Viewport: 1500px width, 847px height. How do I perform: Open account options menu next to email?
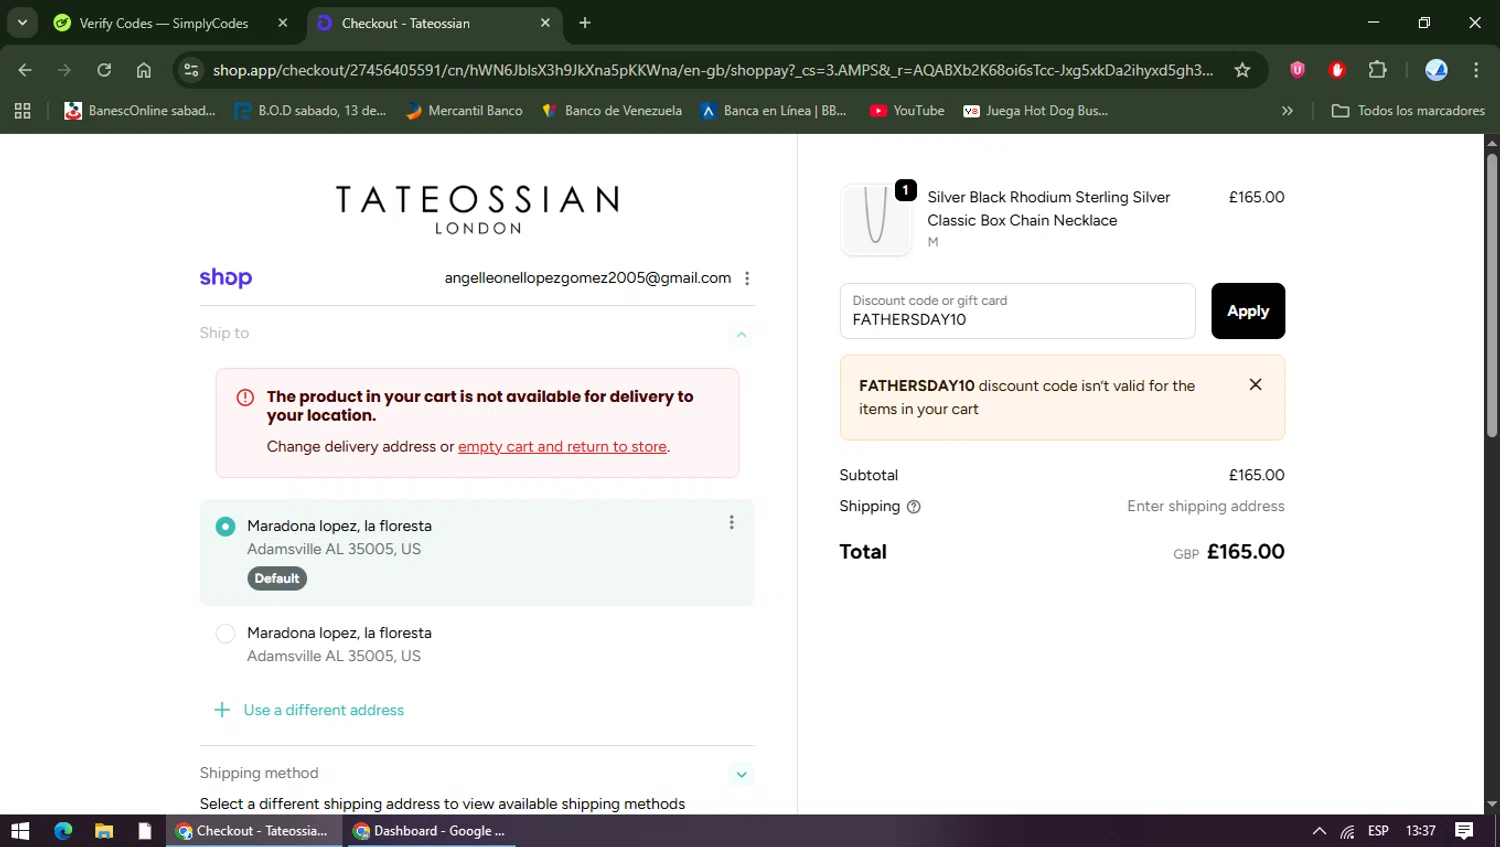coord(747,279)
